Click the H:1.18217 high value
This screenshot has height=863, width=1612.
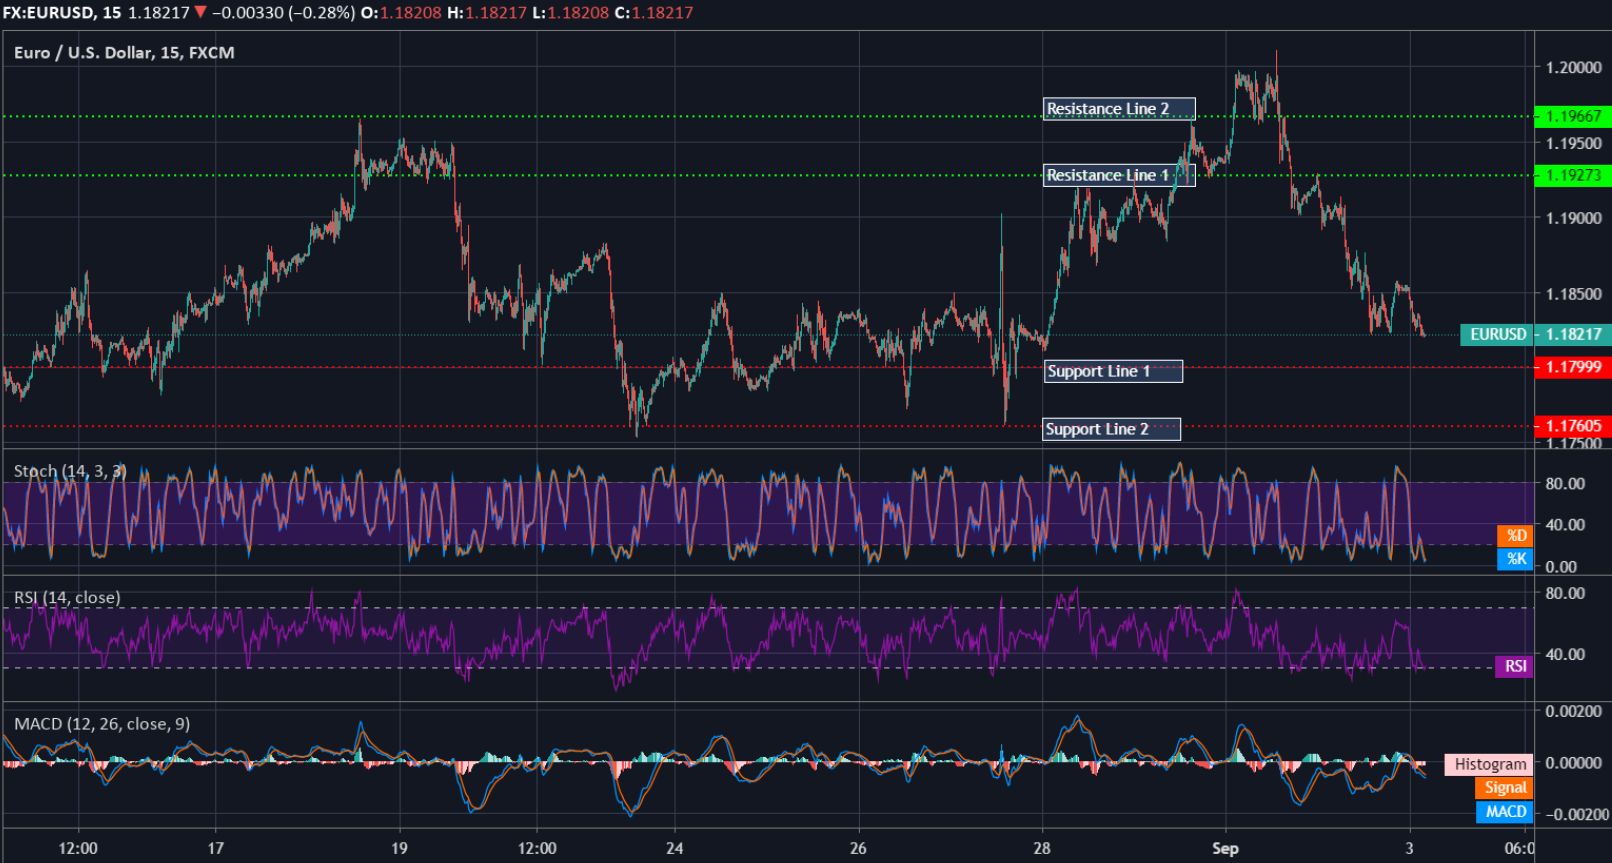click(486, 13)
